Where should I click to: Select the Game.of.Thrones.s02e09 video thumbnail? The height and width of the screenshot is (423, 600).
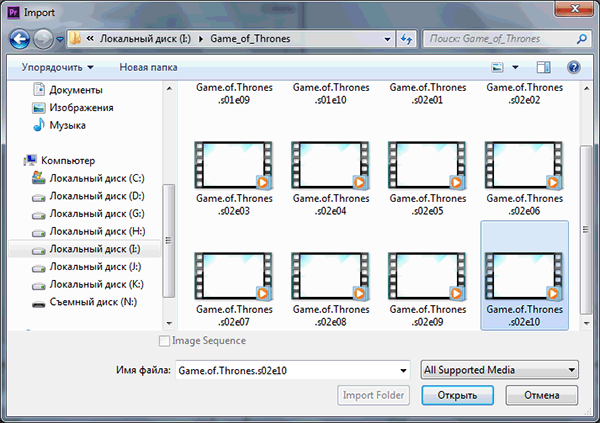tap(427, 276)
